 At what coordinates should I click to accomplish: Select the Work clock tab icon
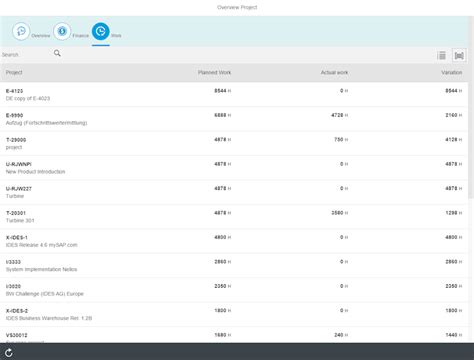(101, 31)
